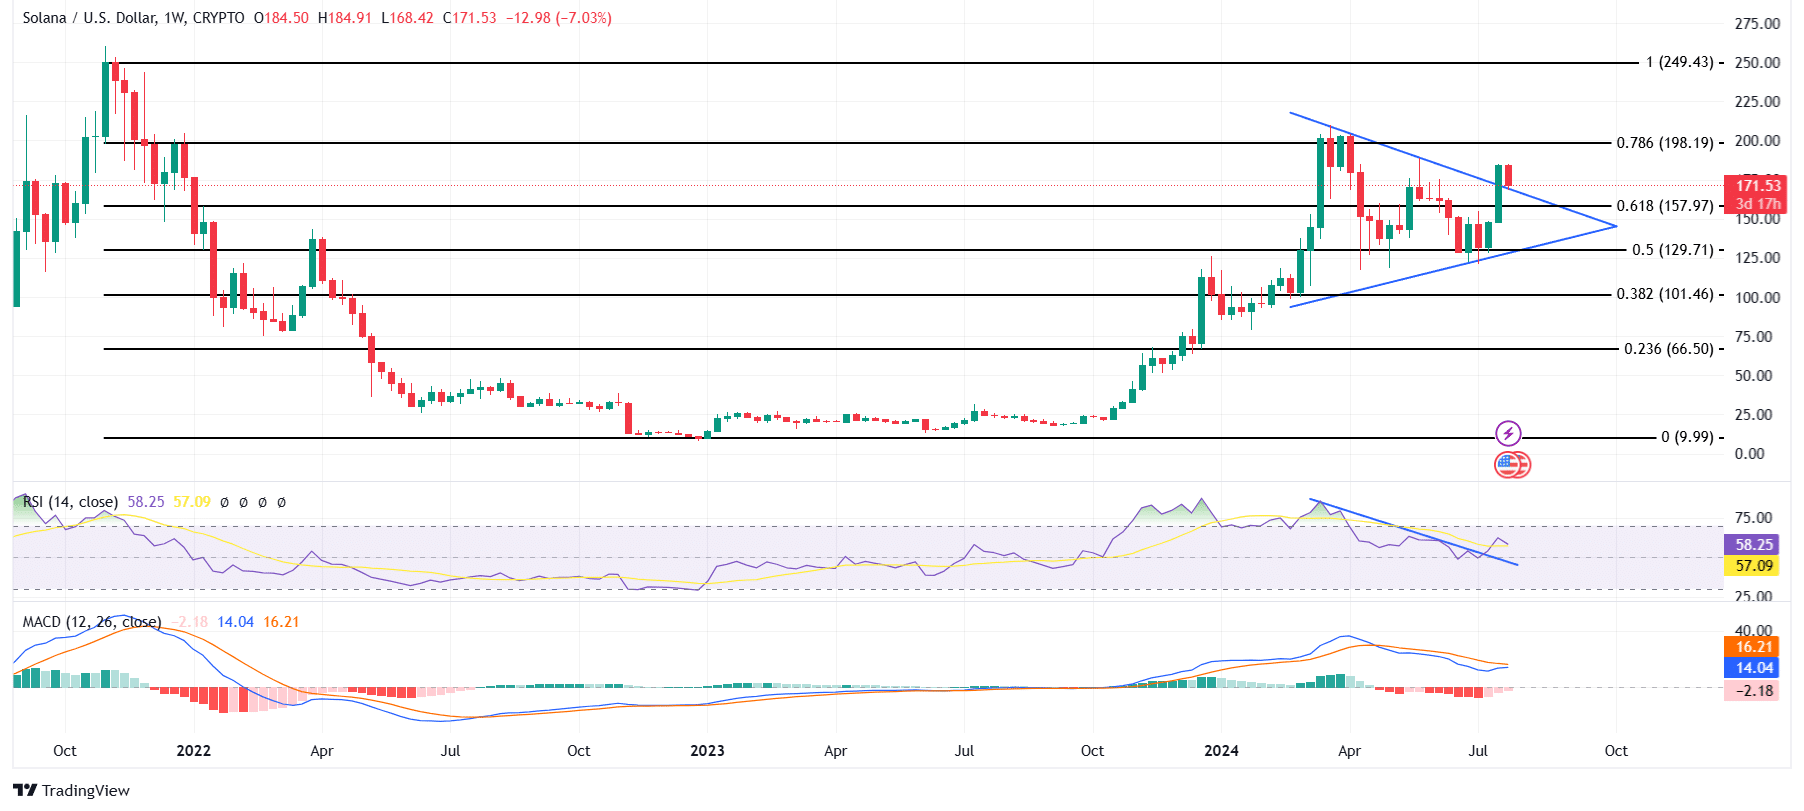Click the 2024 year label on time axis

(x=1221, y=751)
